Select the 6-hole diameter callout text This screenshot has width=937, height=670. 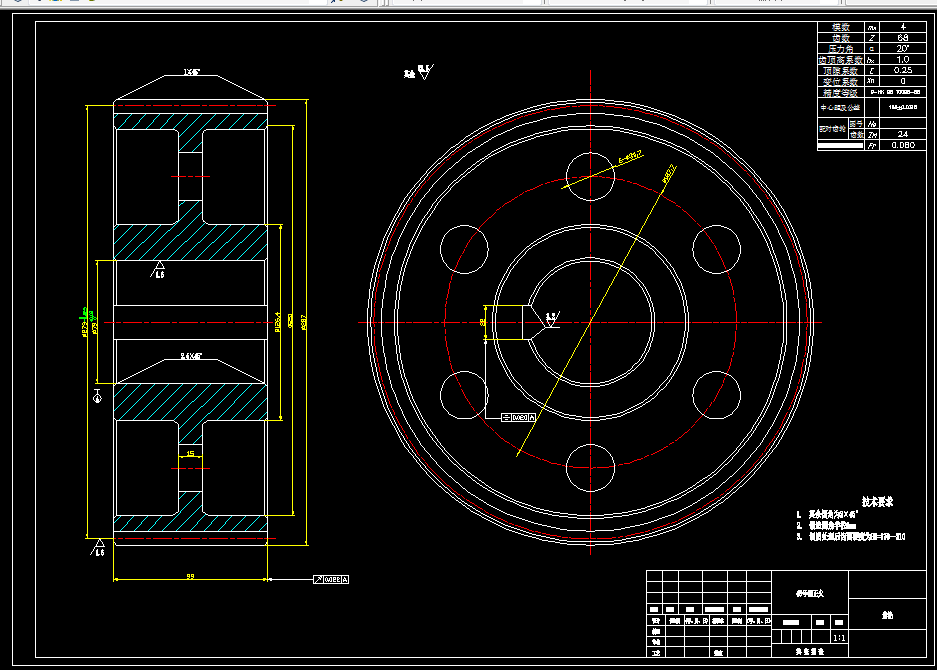click(630, 157)
